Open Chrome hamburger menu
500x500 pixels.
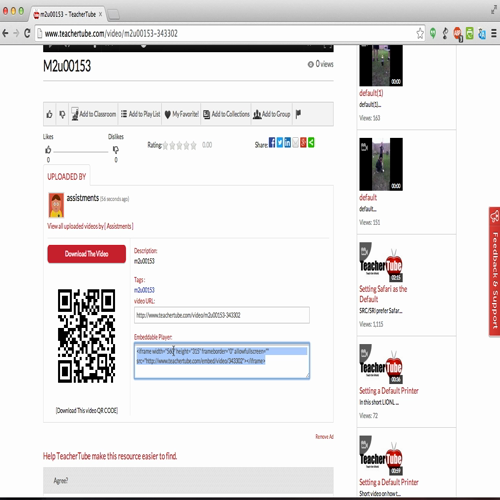click(494, 33)
